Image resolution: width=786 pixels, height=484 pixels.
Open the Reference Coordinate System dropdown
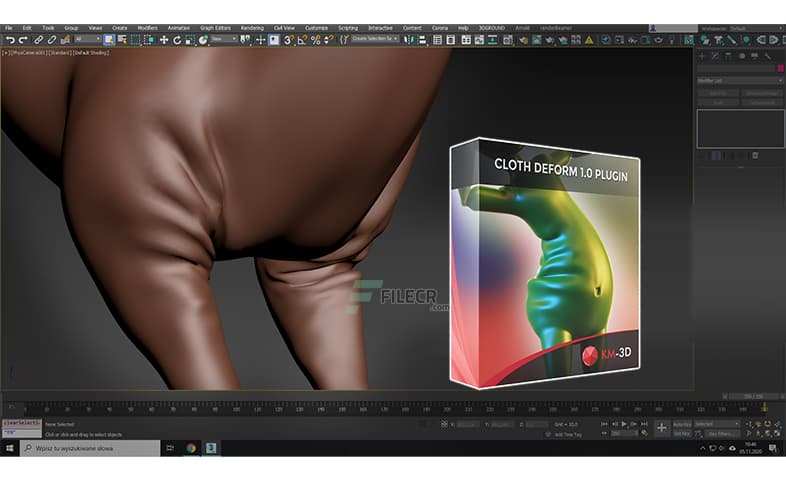point(224,39)
